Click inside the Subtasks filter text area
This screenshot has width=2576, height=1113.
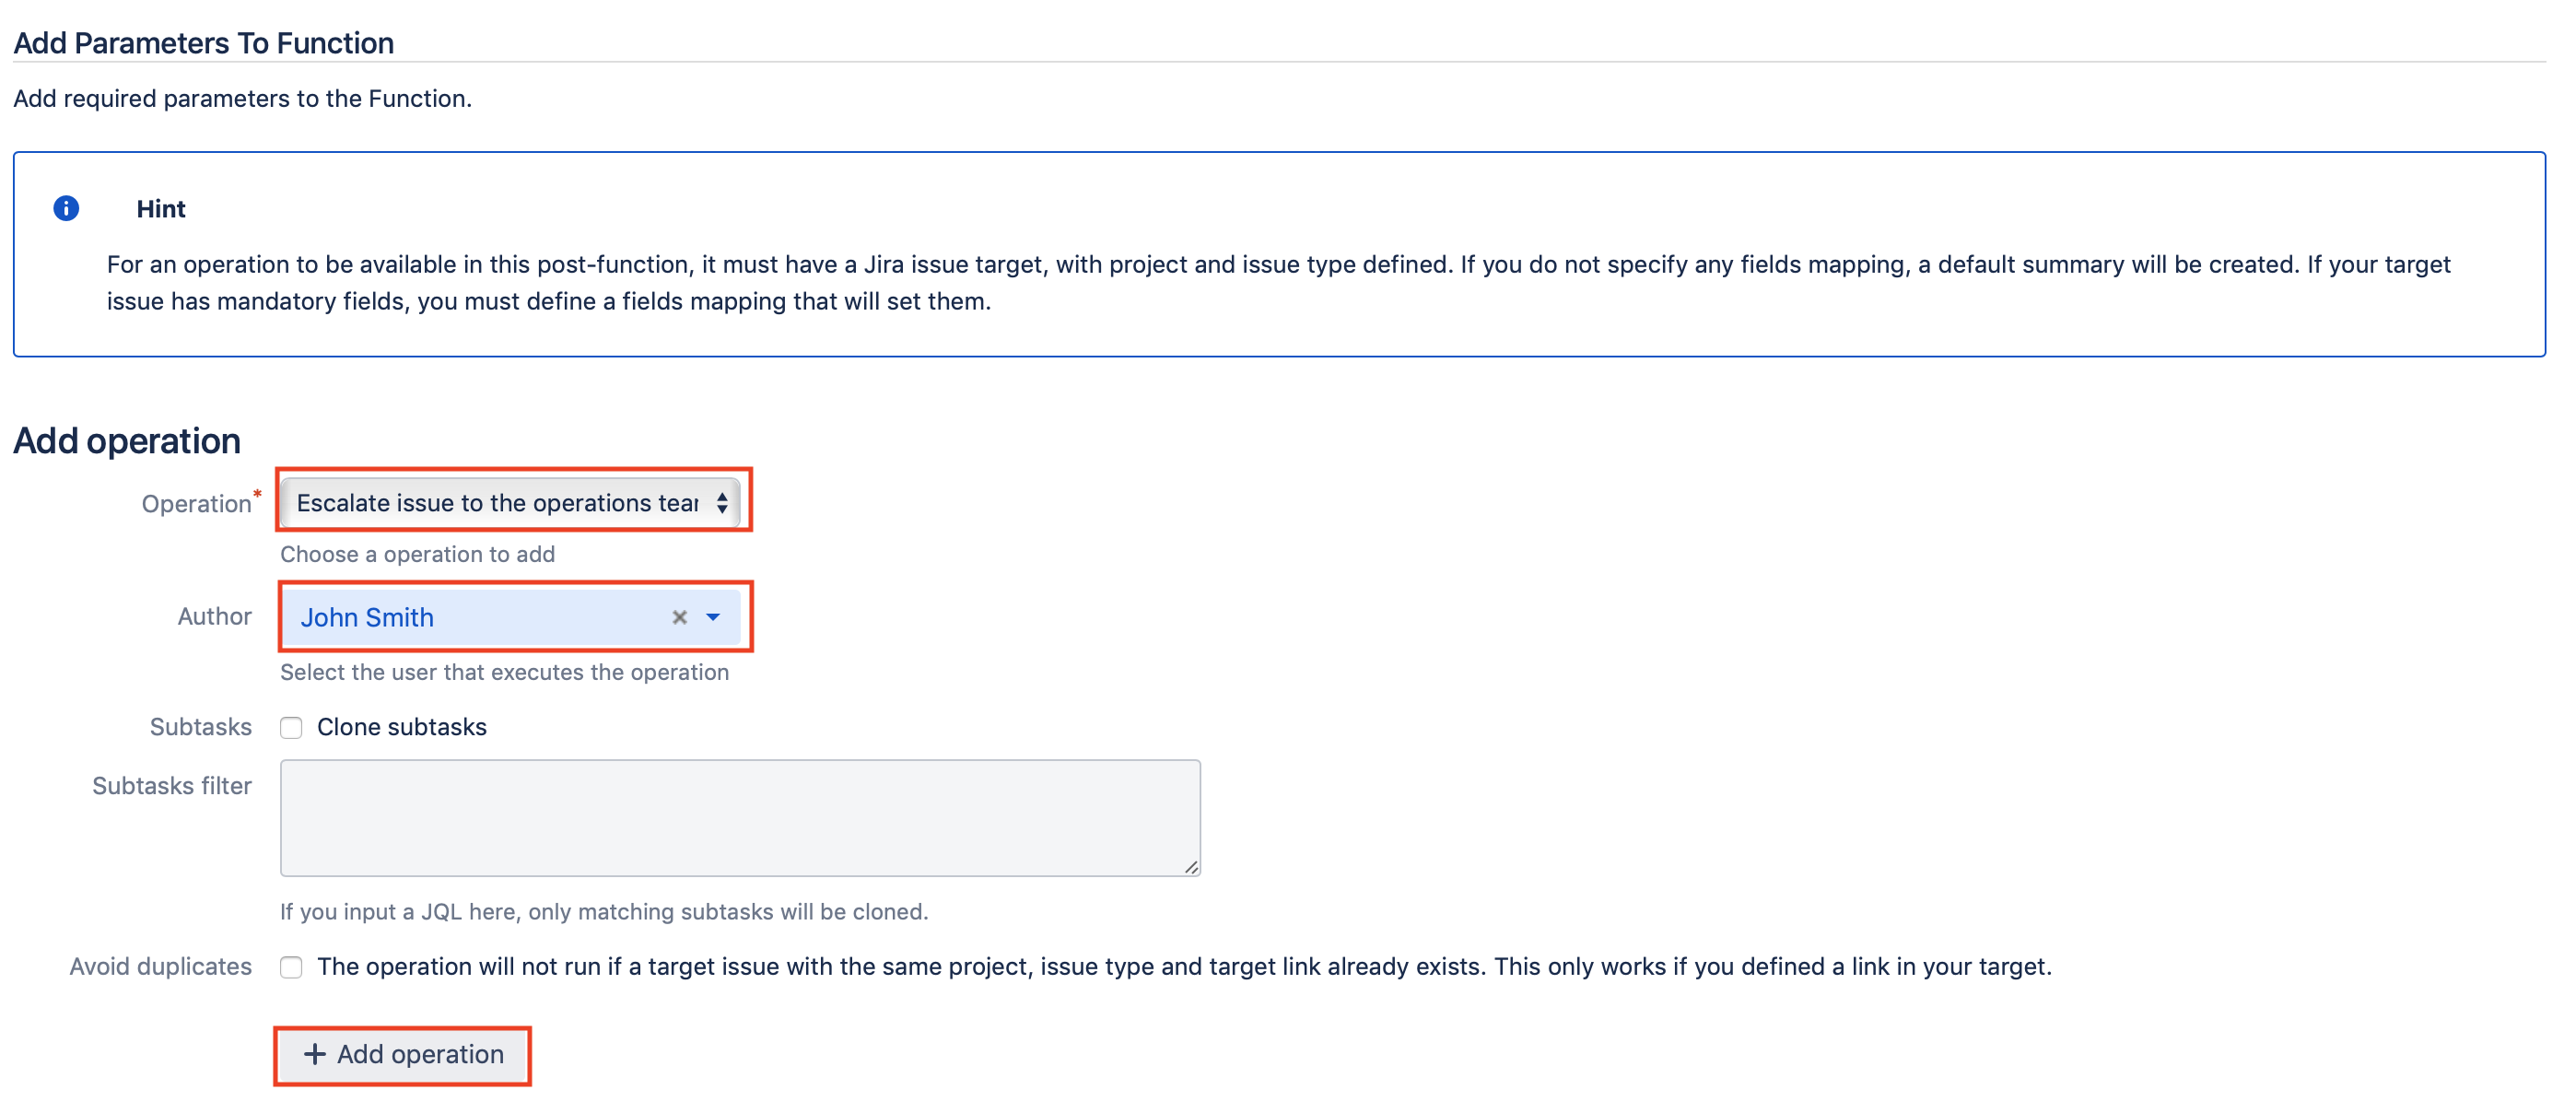[740, 815]
